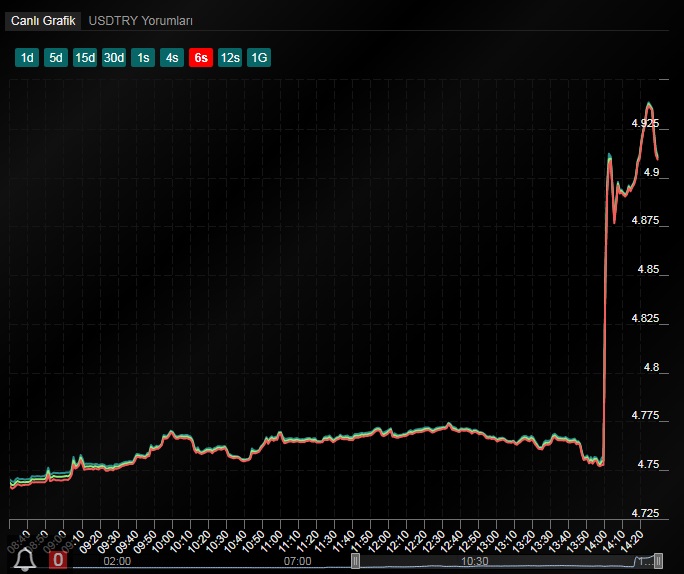
Task: Click the 4.725 price axis label
Action: coord(645,513)
